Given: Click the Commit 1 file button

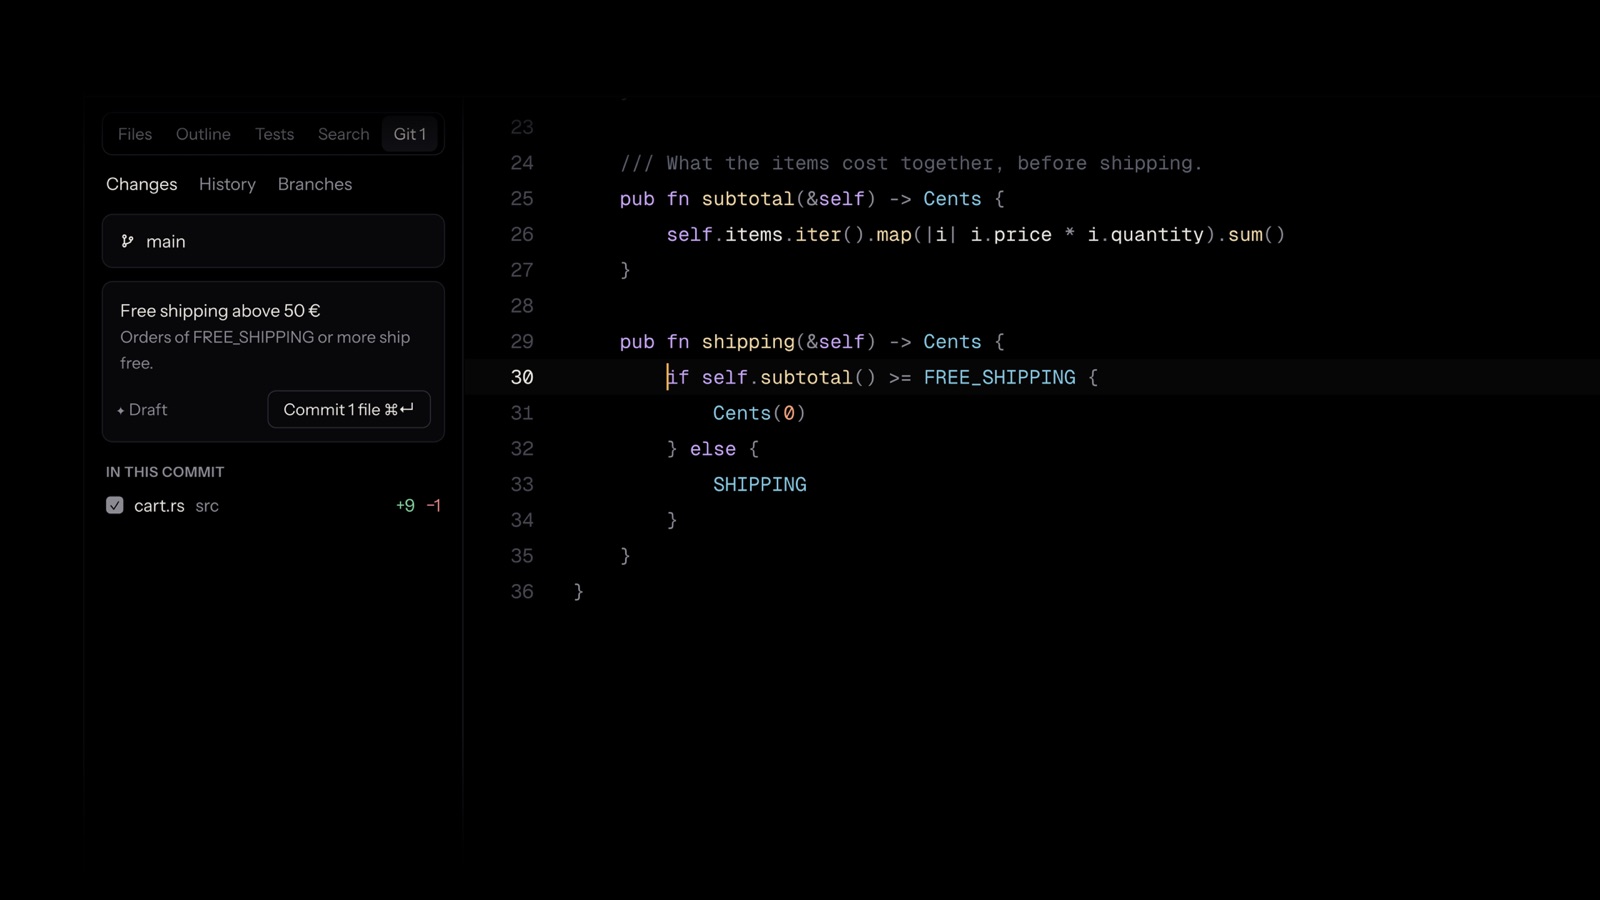Looking at the screenshot, I should tap(349, 409).
